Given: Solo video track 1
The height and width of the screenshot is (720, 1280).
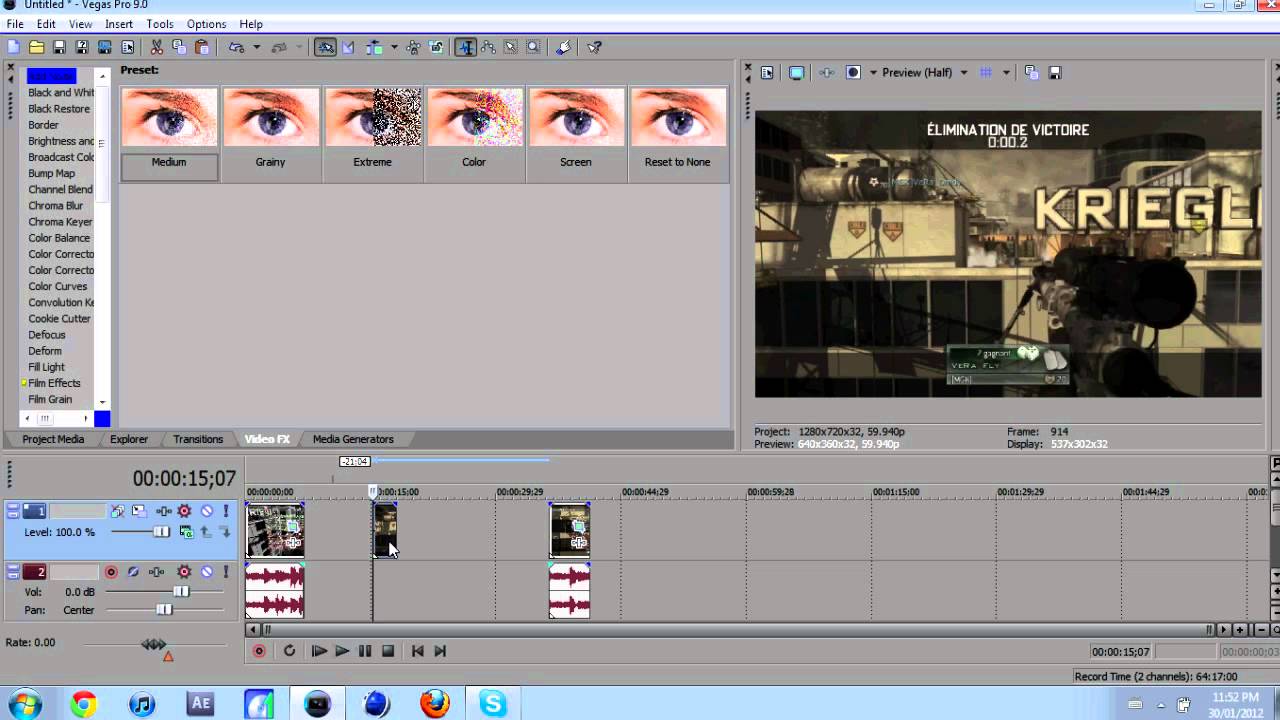Looking at the screenshot, I should (x=226, y=511).
